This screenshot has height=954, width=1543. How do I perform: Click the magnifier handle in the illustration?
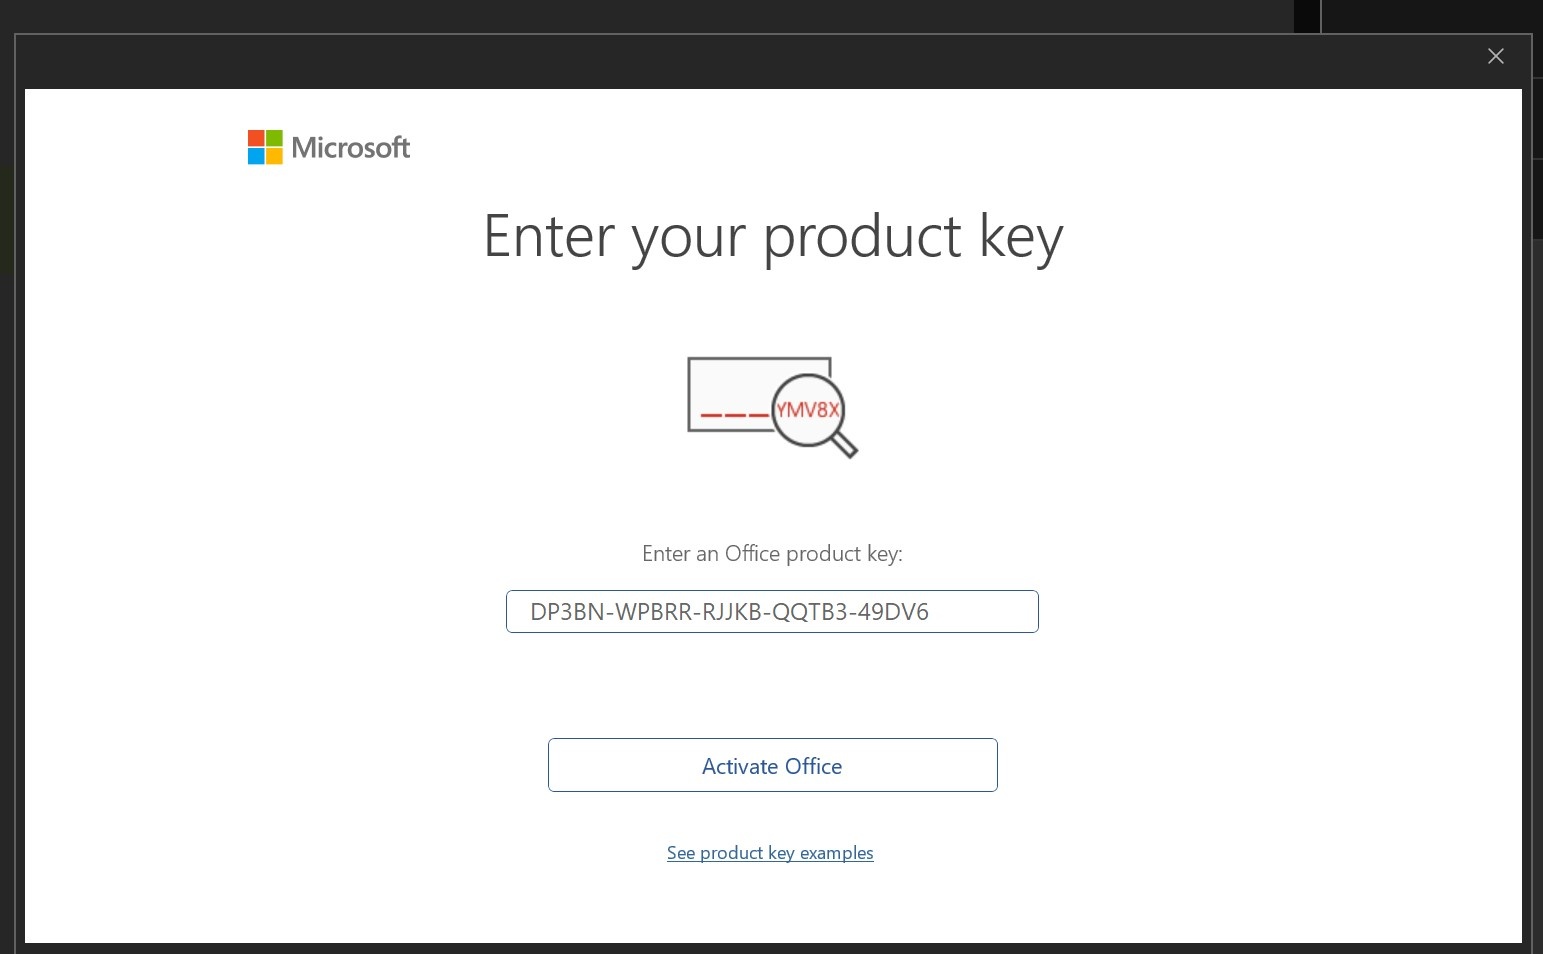click(x=845, y=445)
